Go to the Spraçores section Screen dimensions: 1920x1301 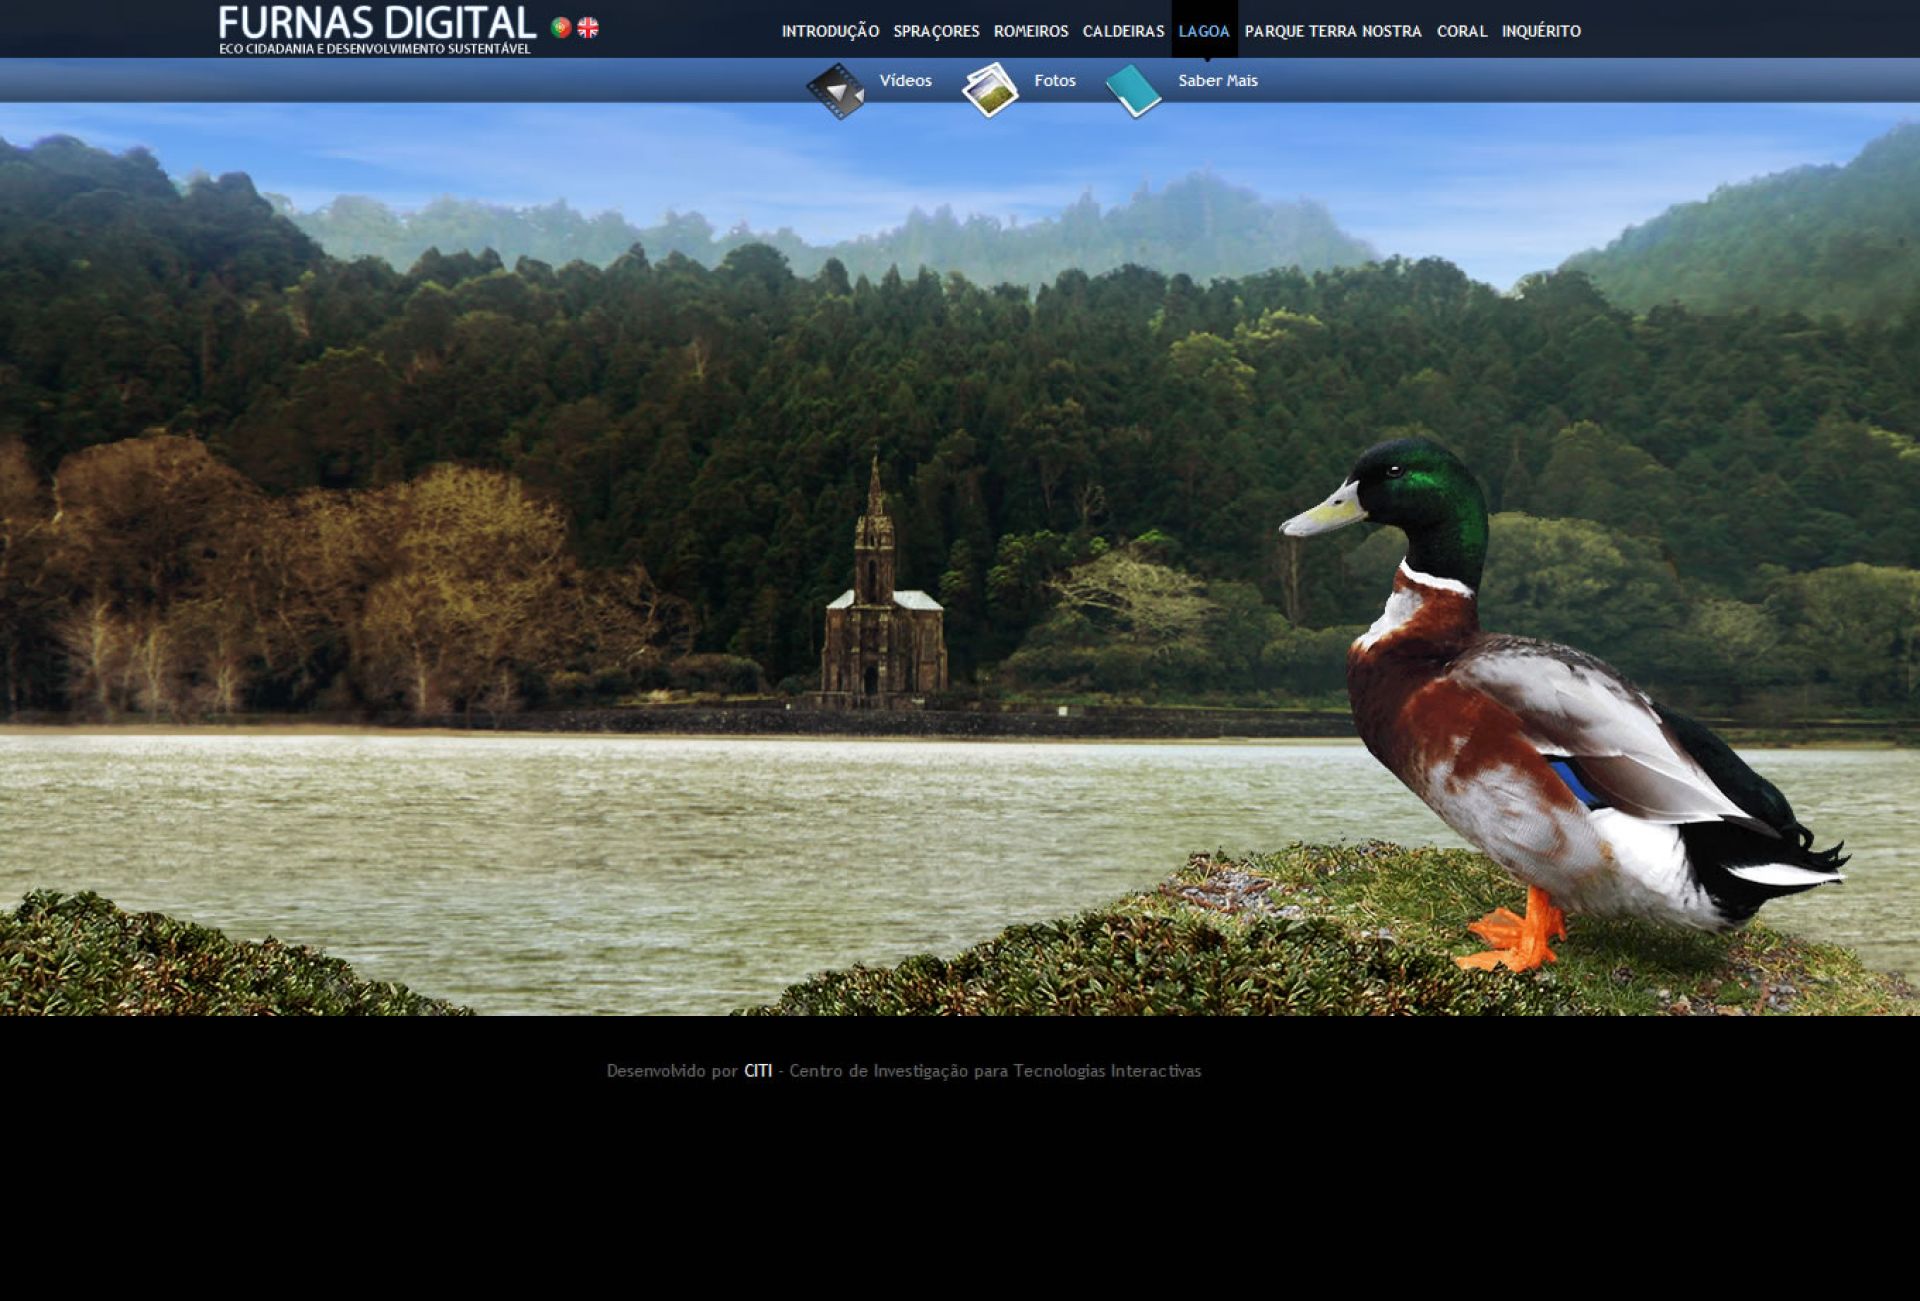pyautogui.click(x=936, y=31)
